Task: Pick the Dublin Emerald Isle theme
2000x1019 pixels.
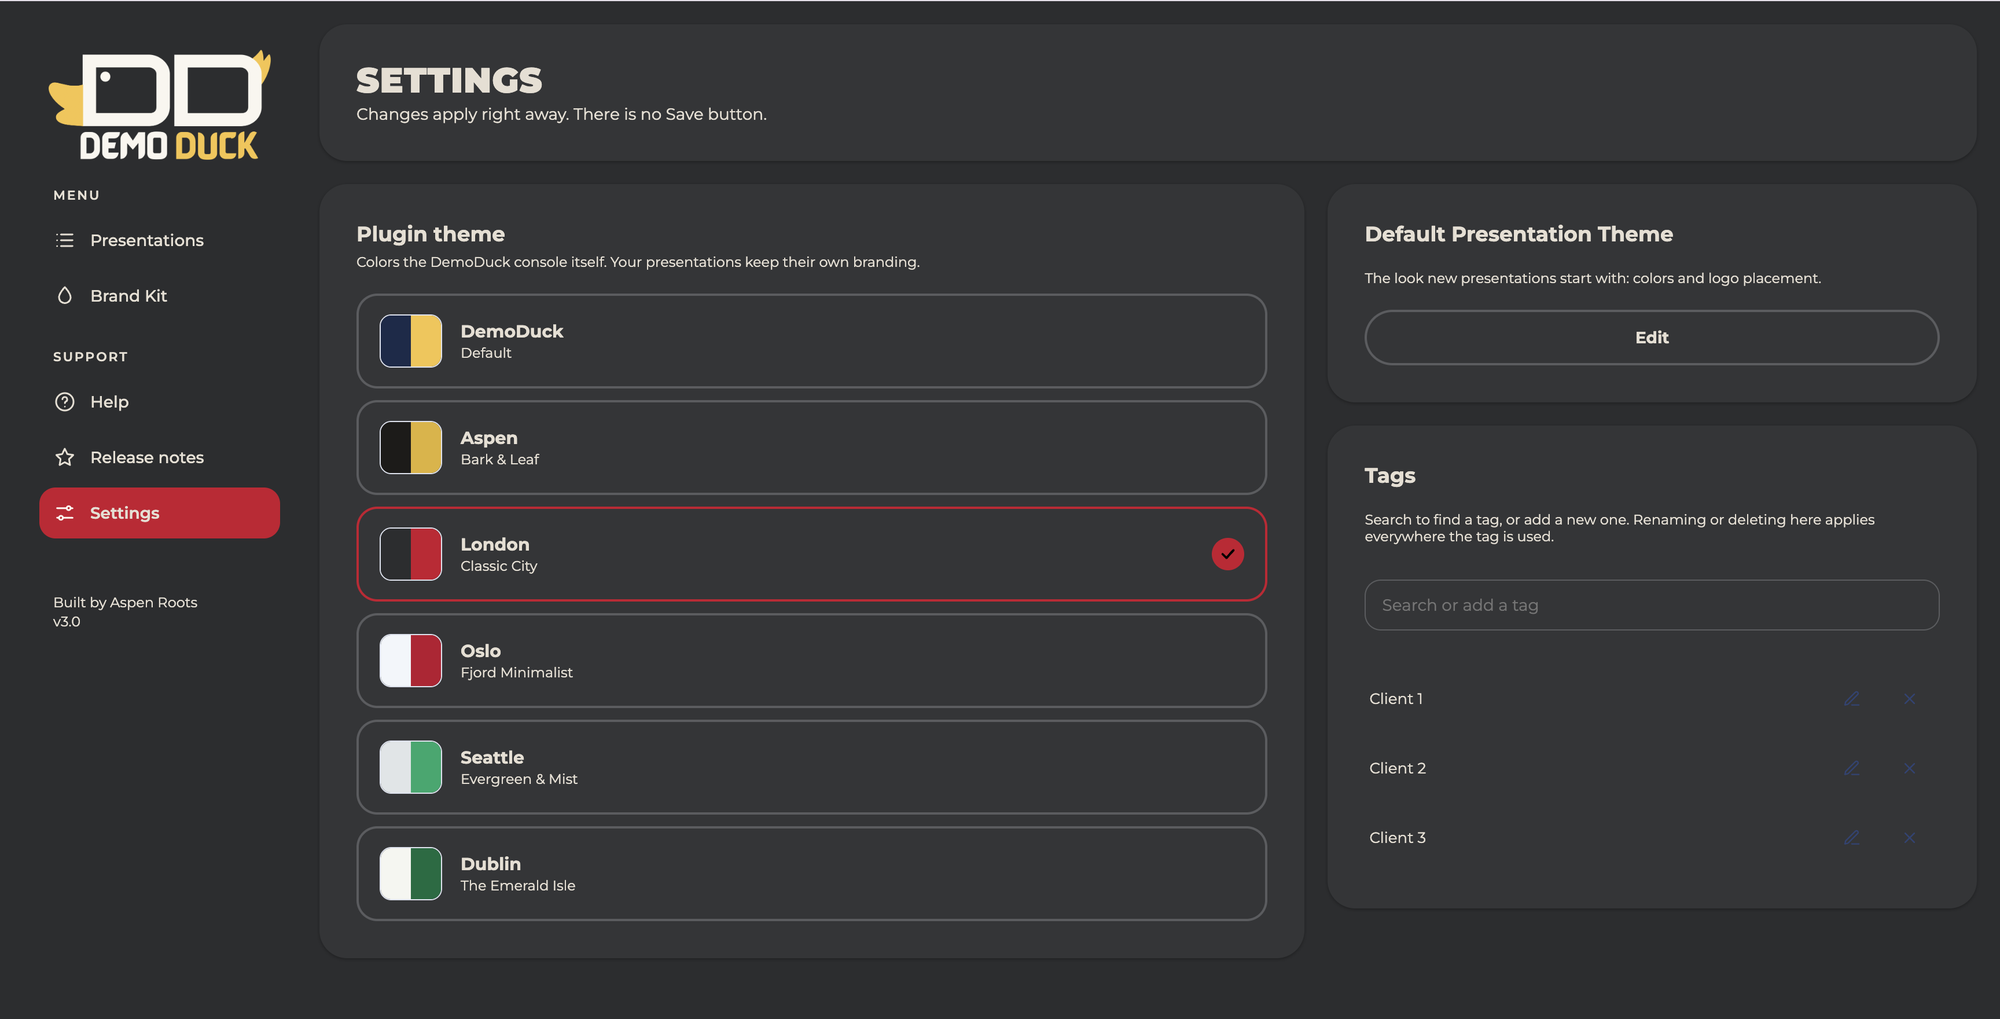Action: click(x=811, y=873)
